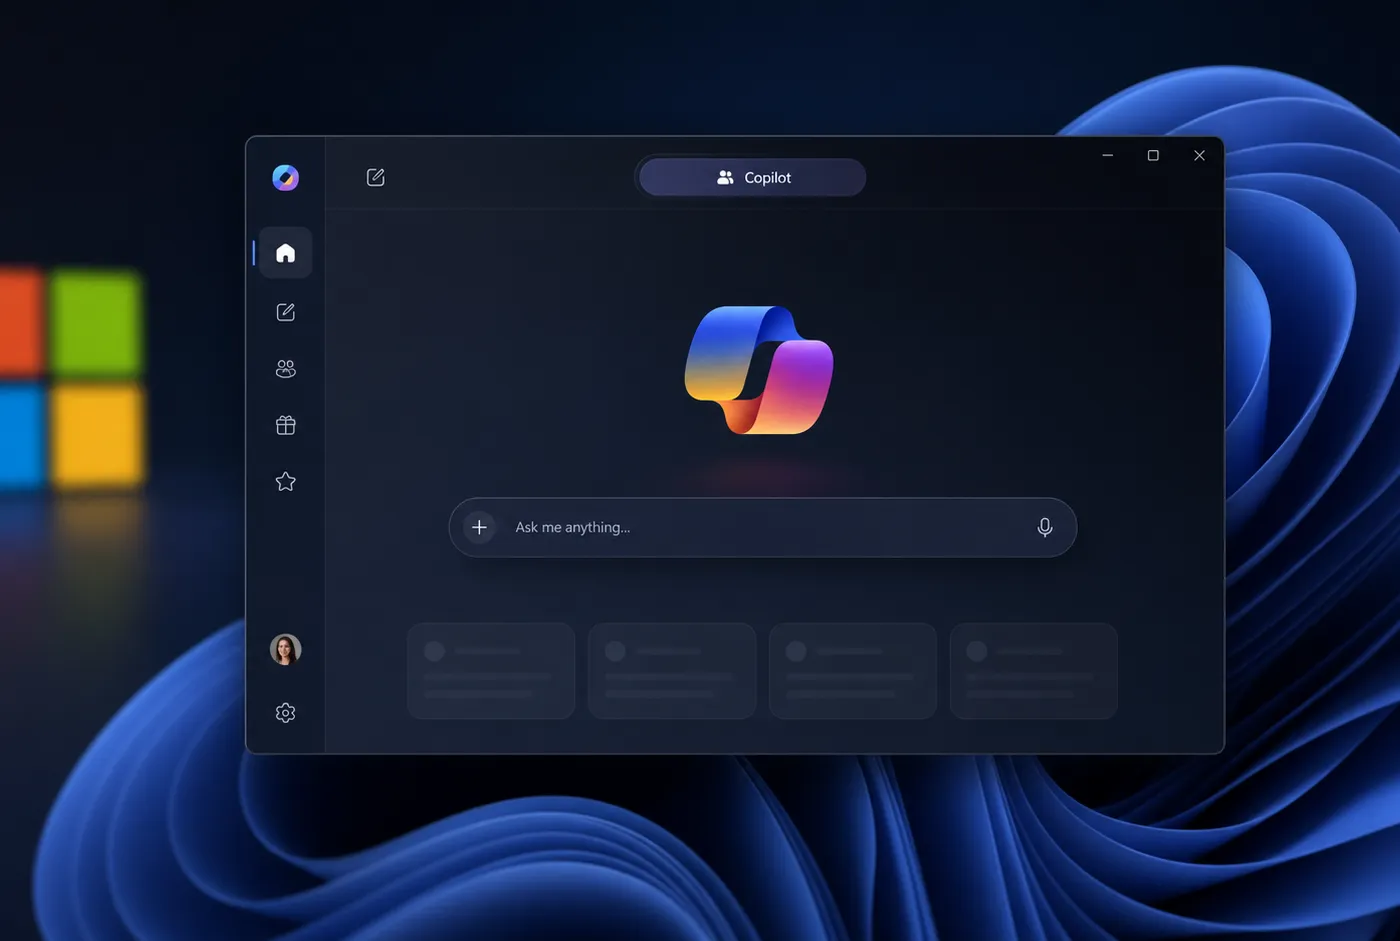Click the Copilot mode pill button
Viewport: 1400px width, 941px height.
pyautogui.click(x=752, y=177)
